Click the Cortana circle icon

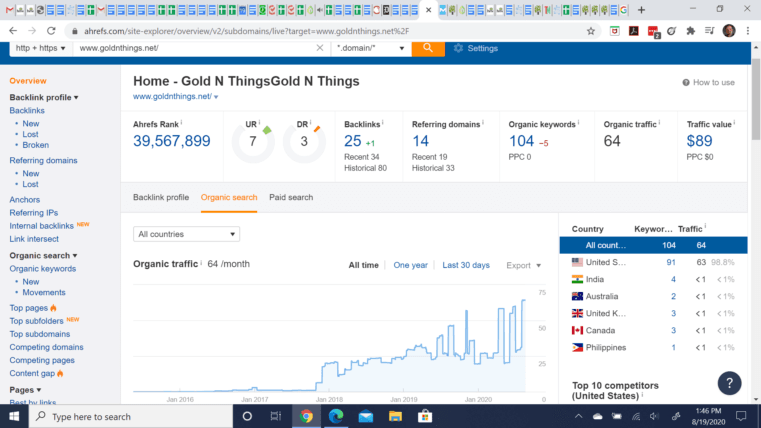pos(247,416)
